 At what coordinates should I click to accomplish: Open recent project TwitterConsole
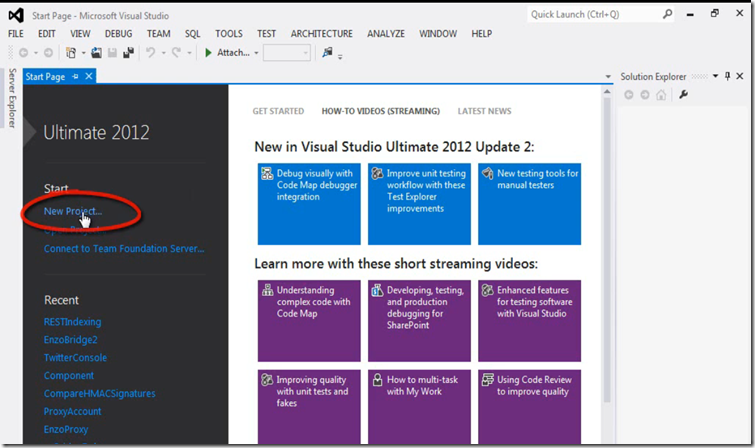click(75, 357)
